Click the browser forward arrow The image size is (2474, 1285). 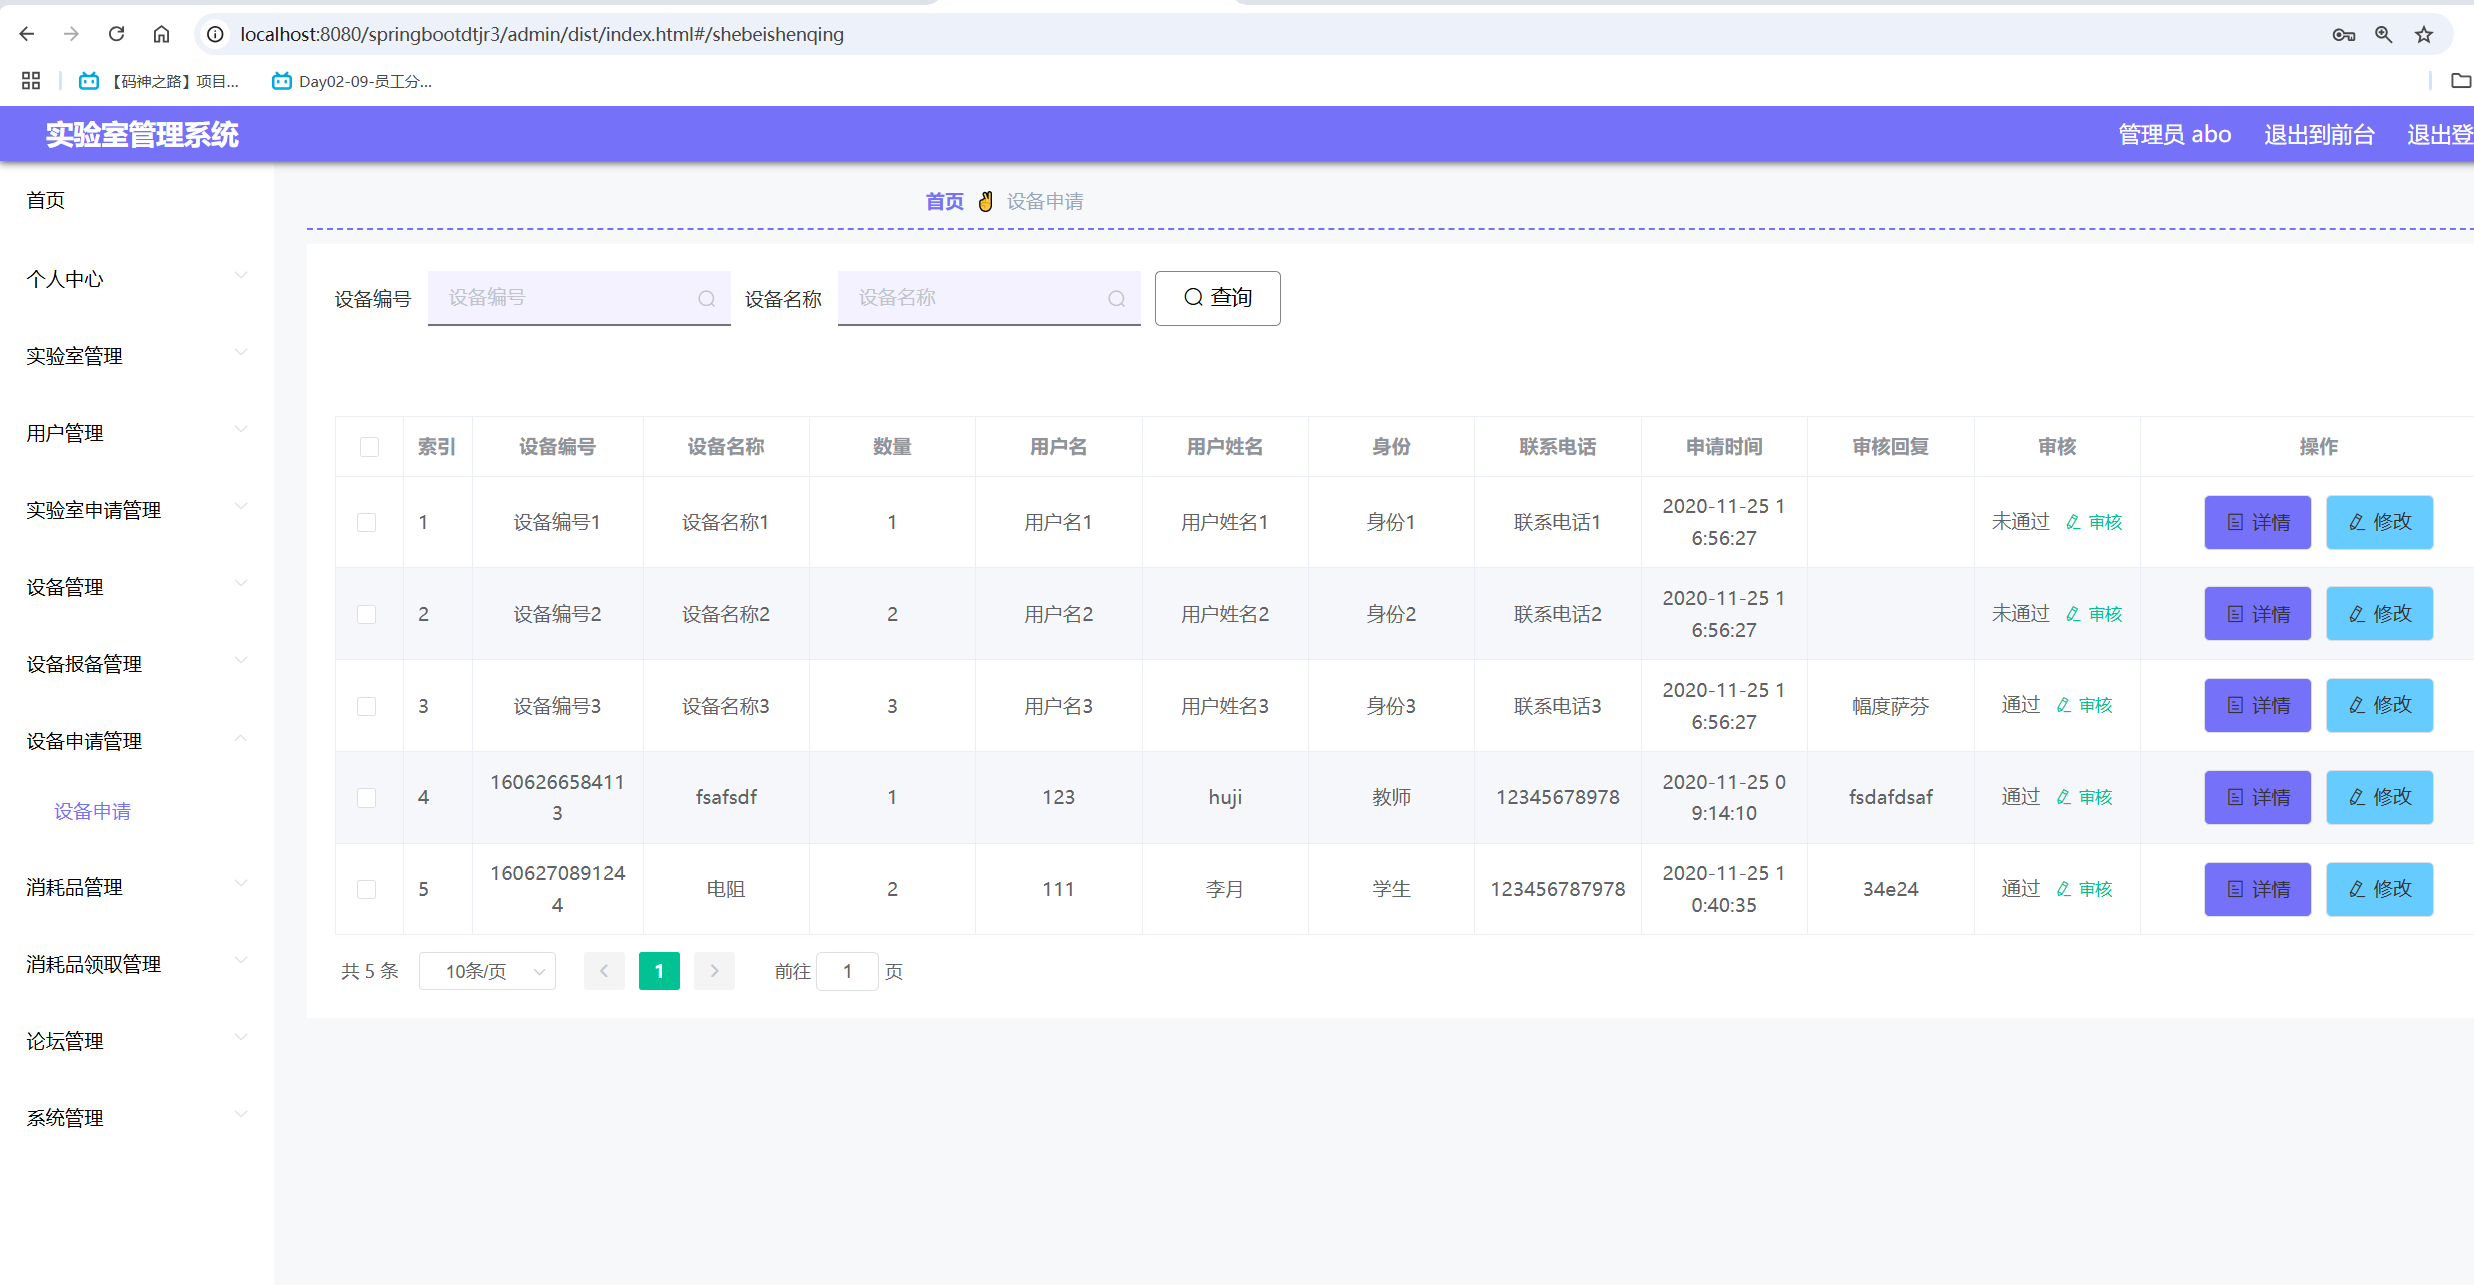[x=71, y=34]
